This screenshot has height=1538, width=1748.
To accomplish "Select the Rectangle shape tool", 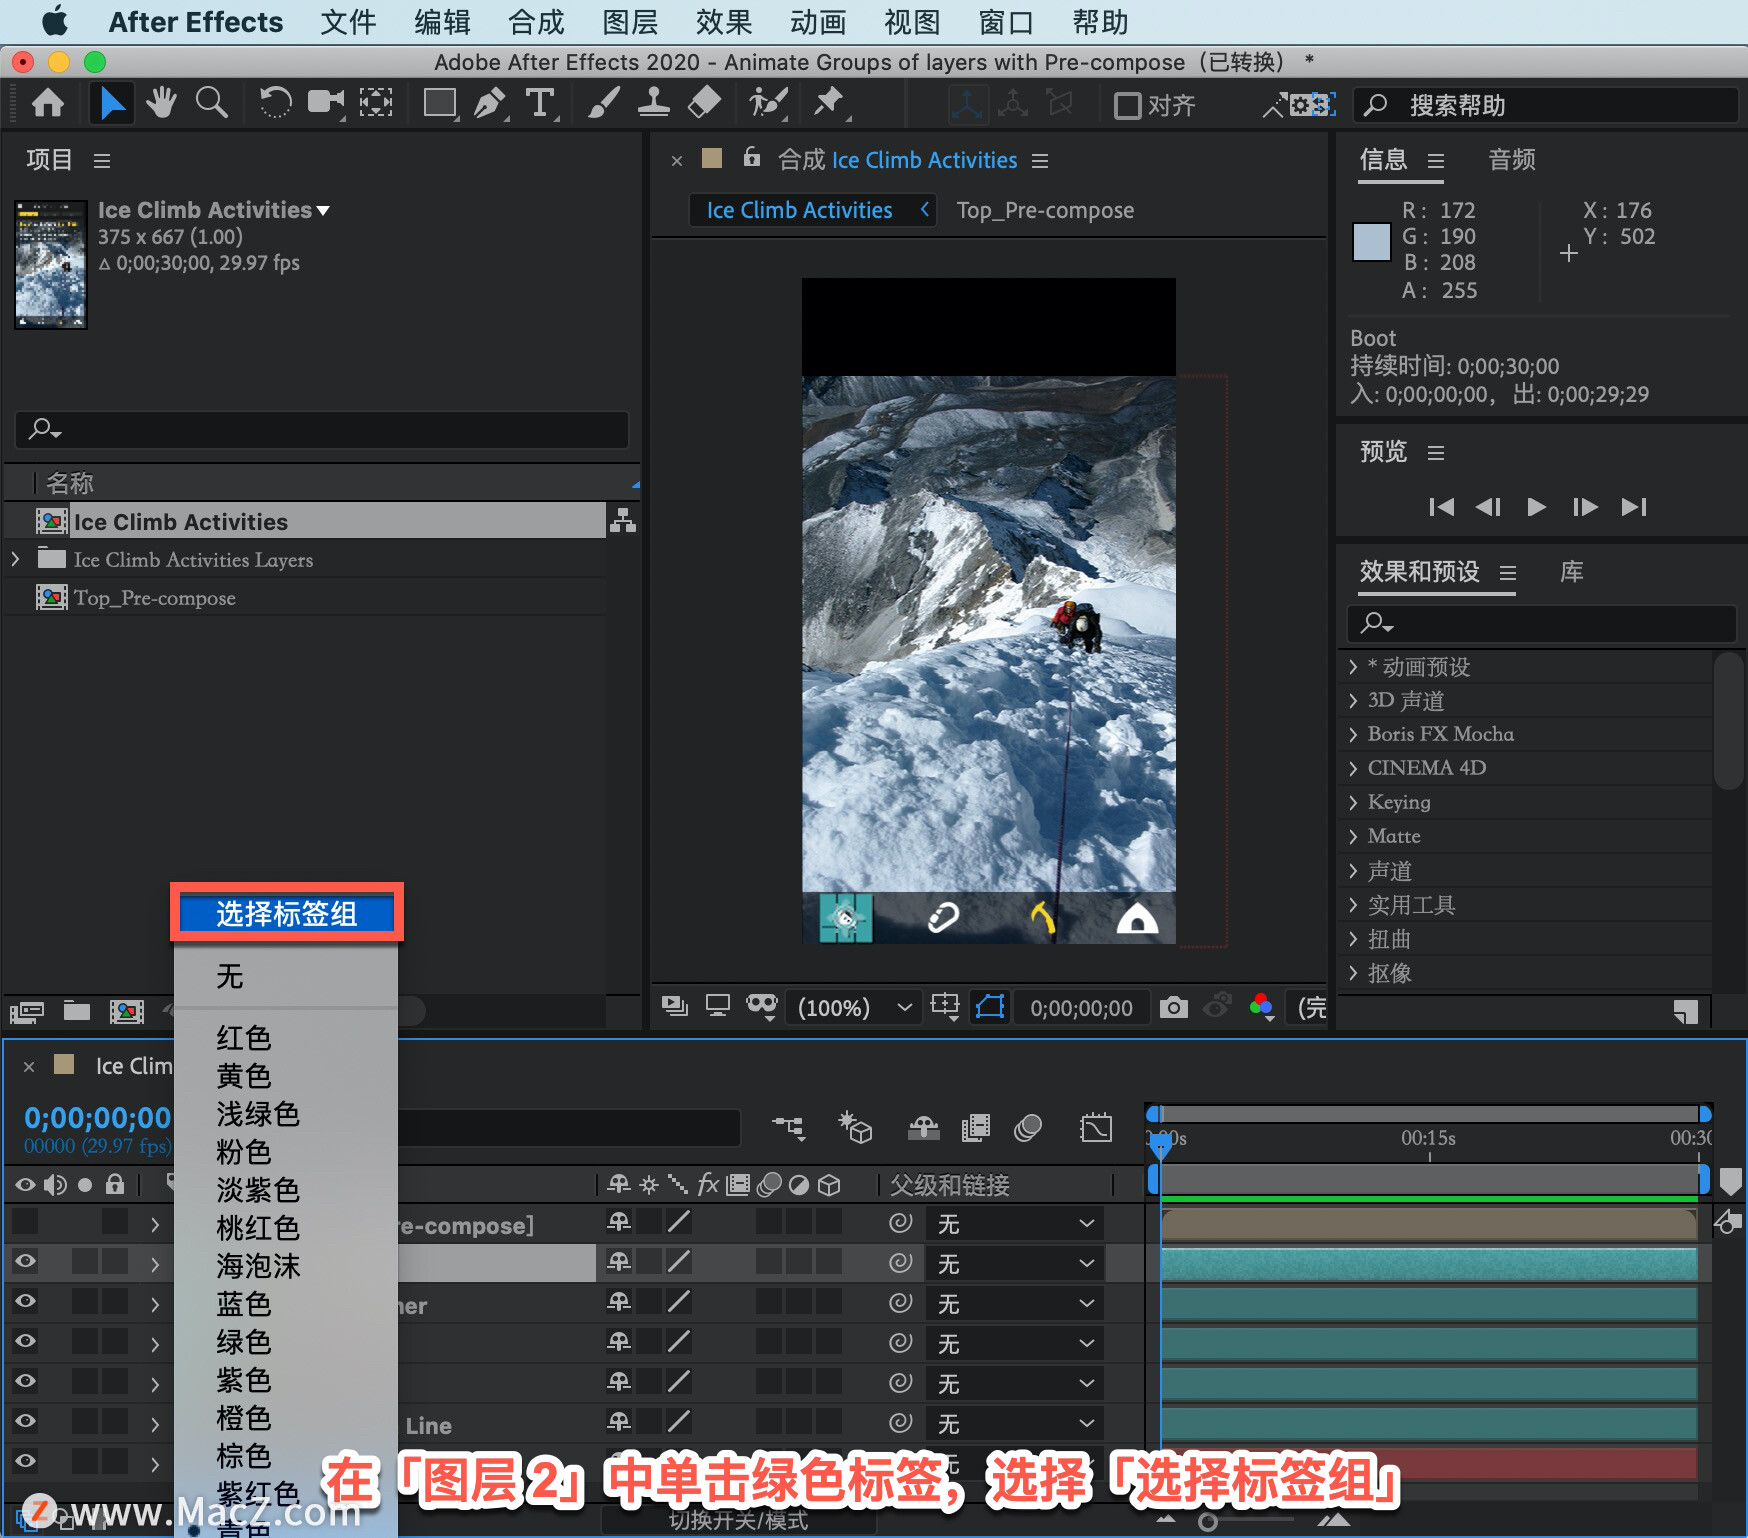I will point(440,103).
